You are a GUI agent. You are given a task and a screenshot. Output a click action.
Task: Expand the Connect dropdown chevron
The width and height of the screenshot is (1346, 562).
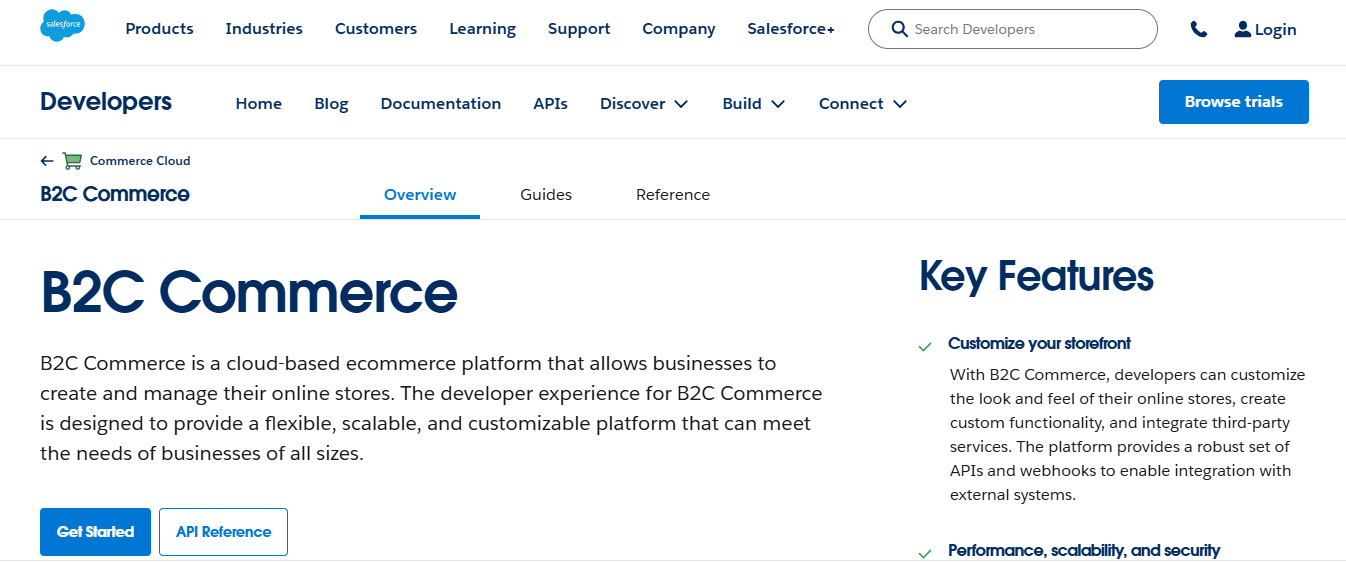(x=900, y=104)
